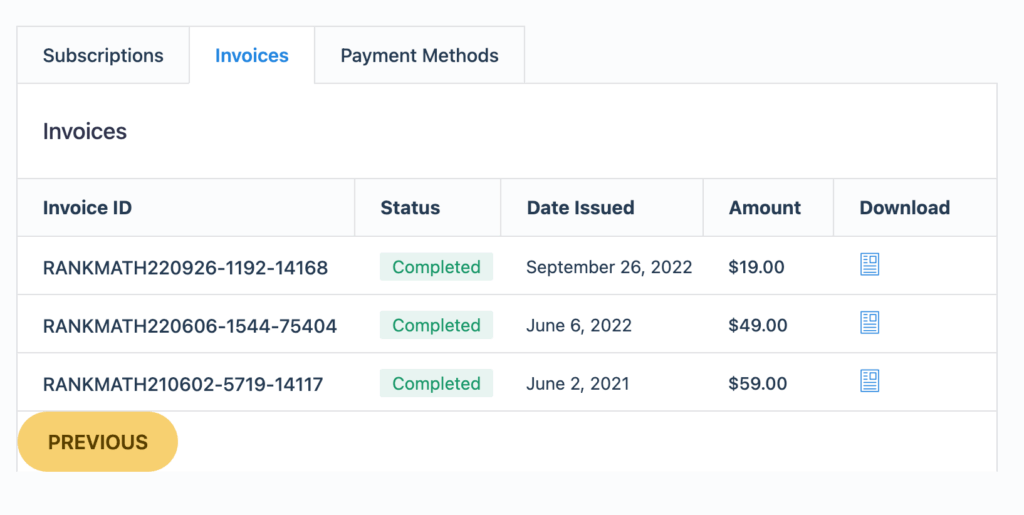Click the Status column header
This screenshot has width=1024, height=515.
[410, 208]
